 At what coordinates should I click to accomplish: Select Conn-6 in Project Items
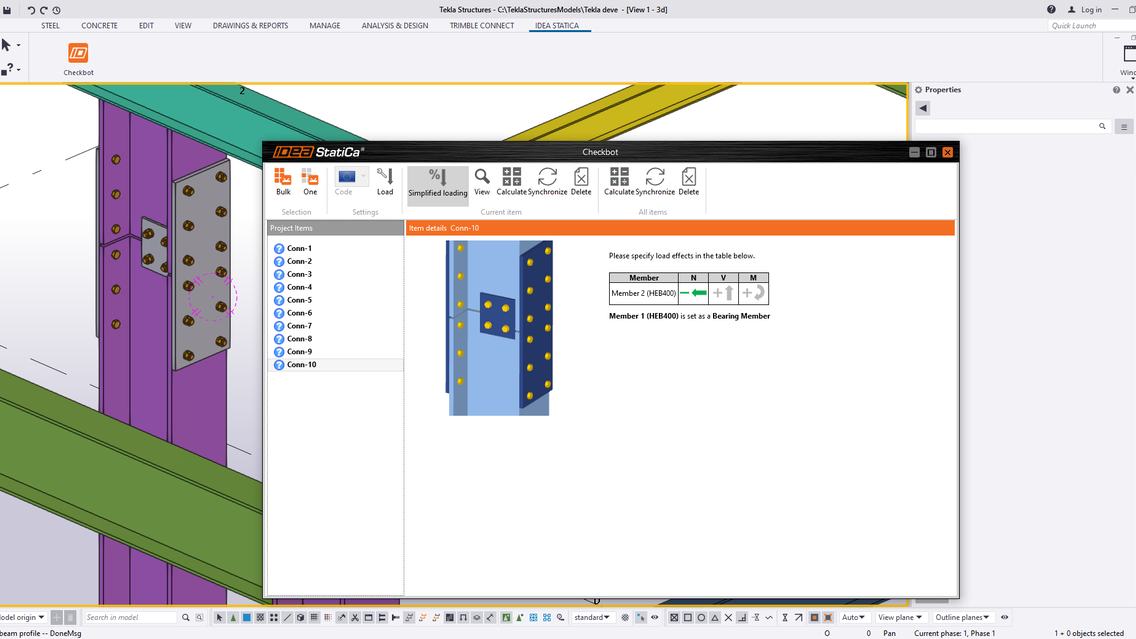[299, 313]
